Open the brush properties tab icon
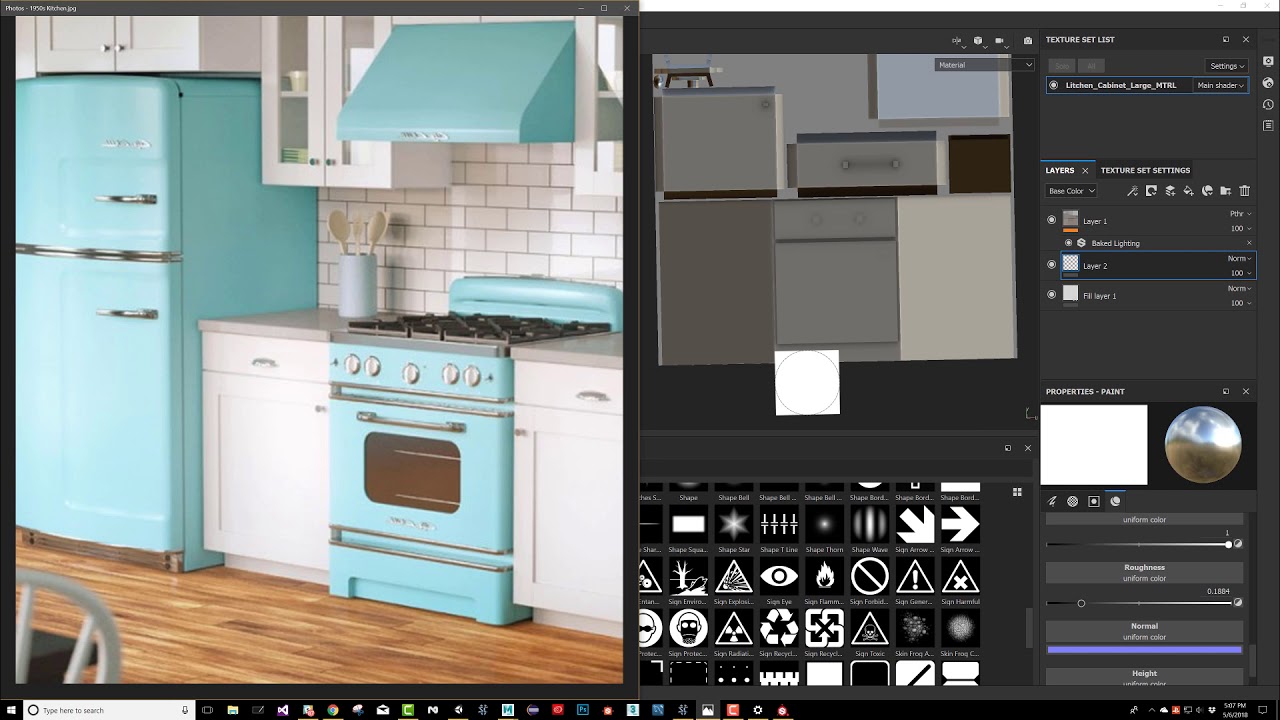1280x720 pixels. 1053,501
